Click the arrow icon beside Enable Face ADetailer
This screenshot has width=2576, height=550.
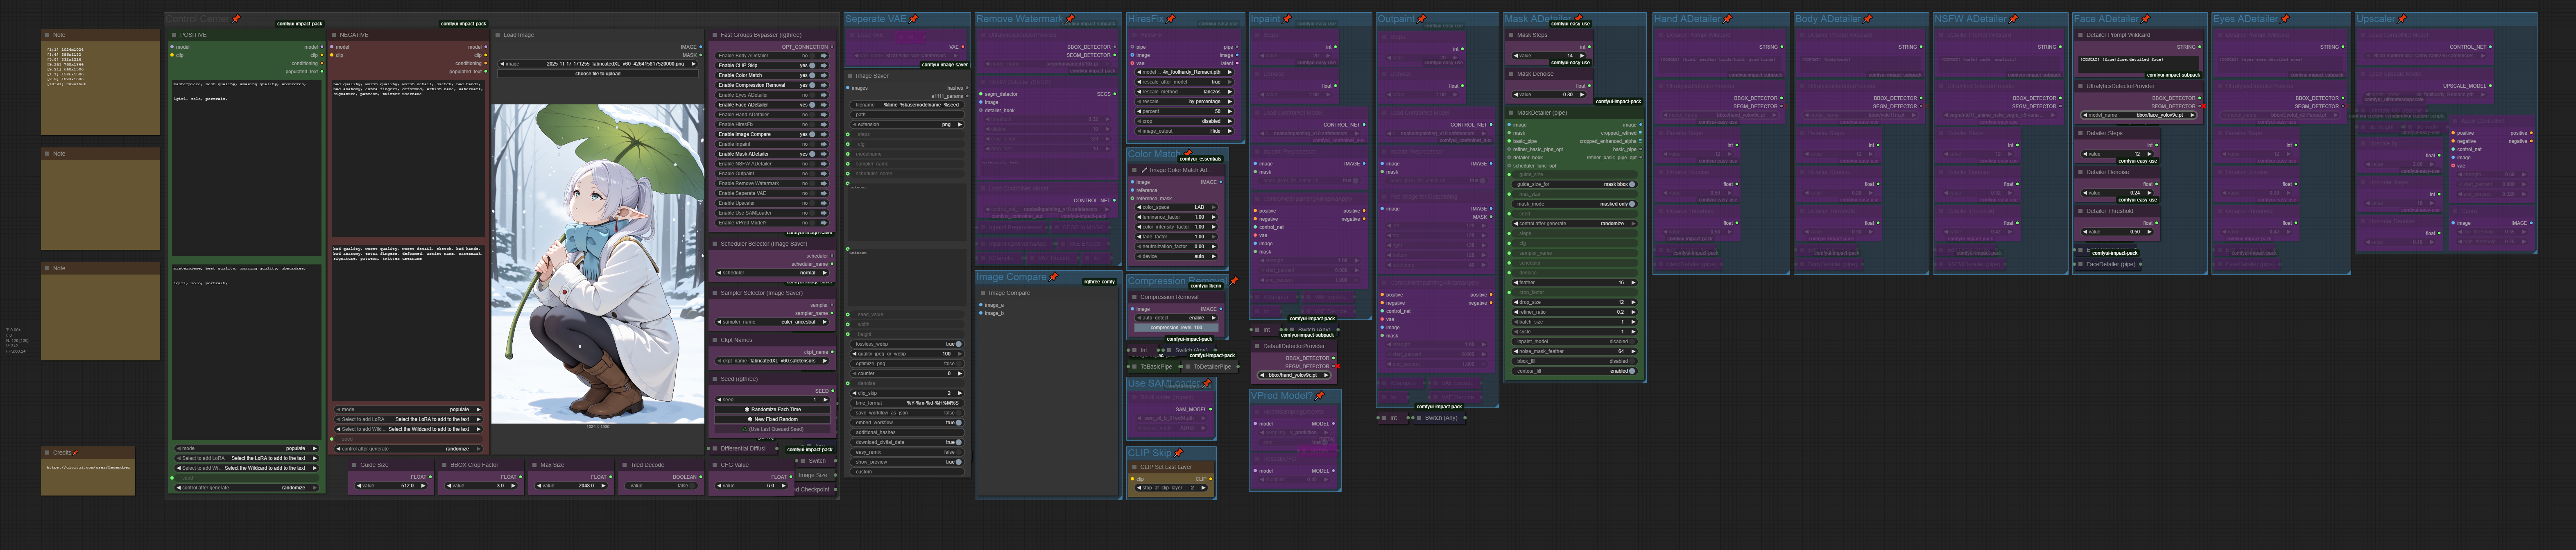pos(824,105)
